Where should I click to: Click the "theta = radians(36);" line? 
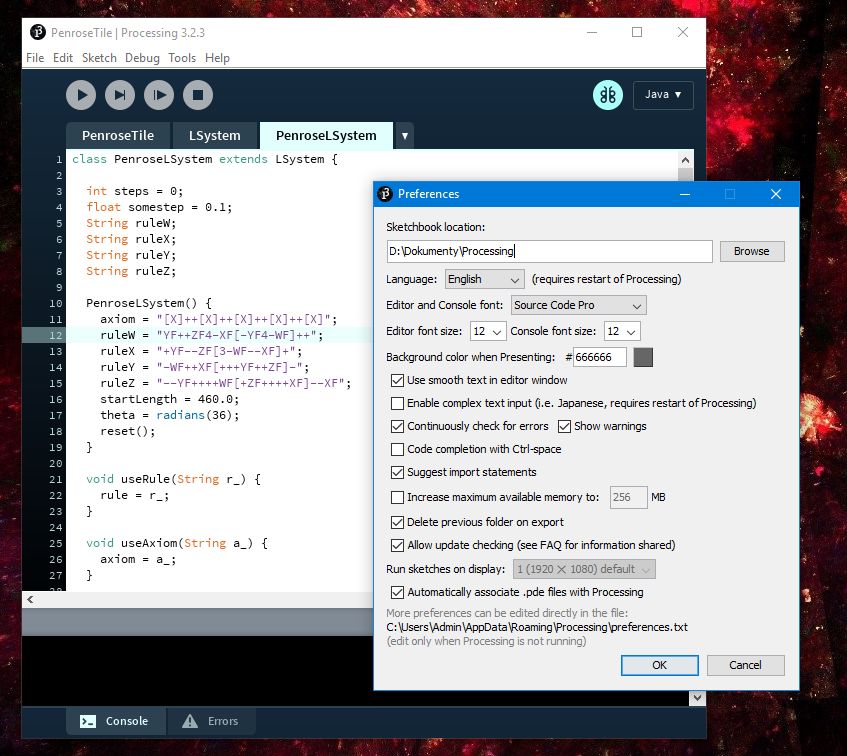169,415
